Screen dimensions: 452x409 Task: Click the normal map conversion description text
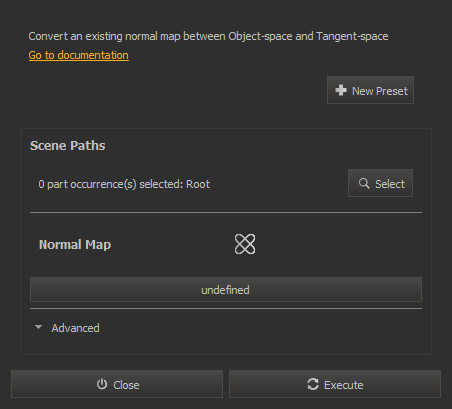pyautogui.click(x=208, y=36)
